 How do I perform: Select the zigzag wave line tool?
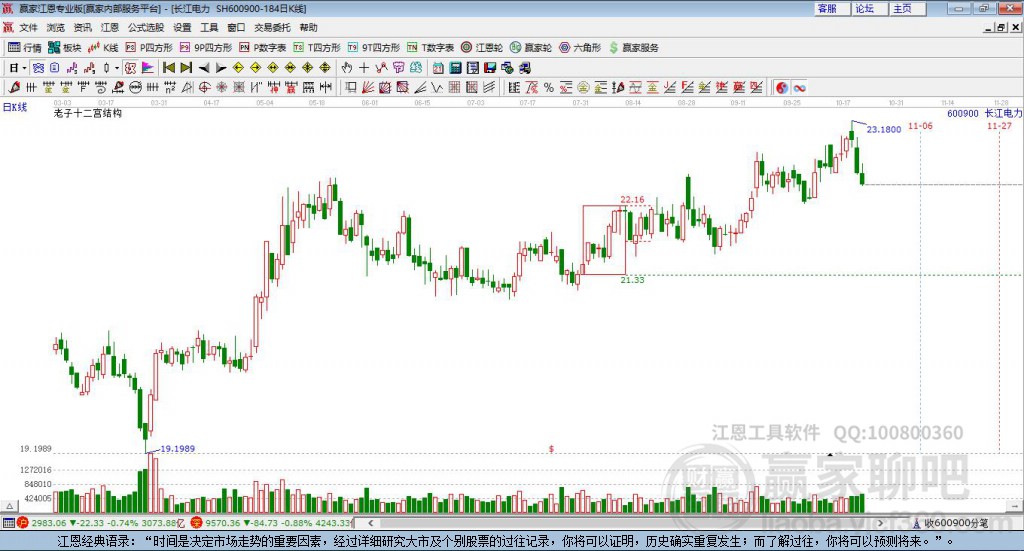point(437,87)
